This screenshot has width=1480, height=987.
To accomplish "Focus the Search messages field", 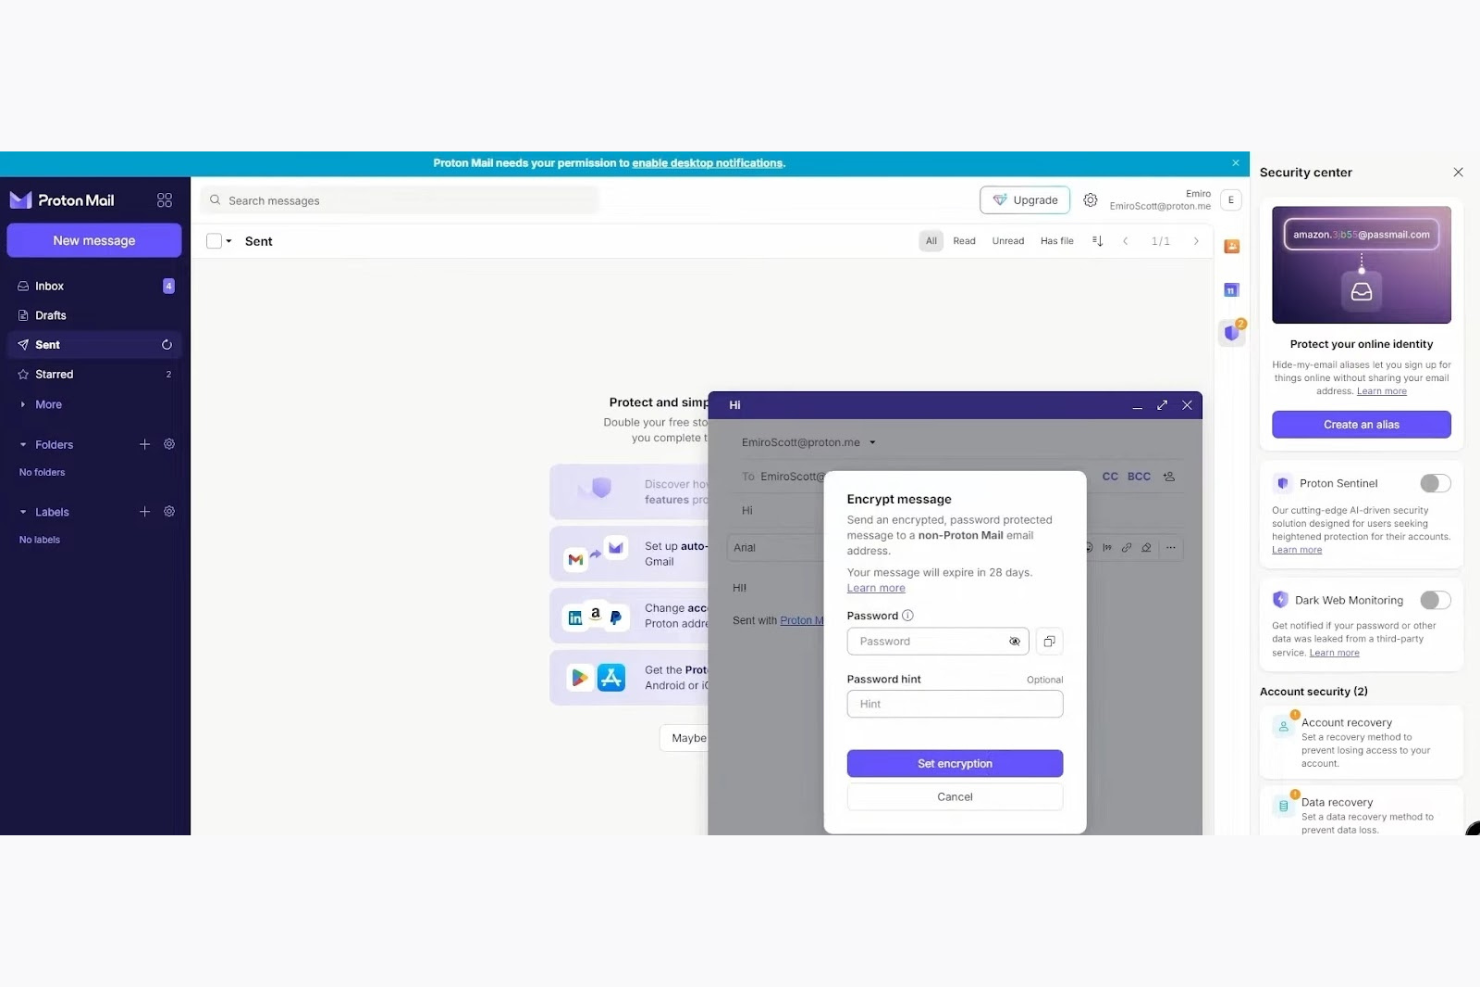I will click(x=400, y=200).
